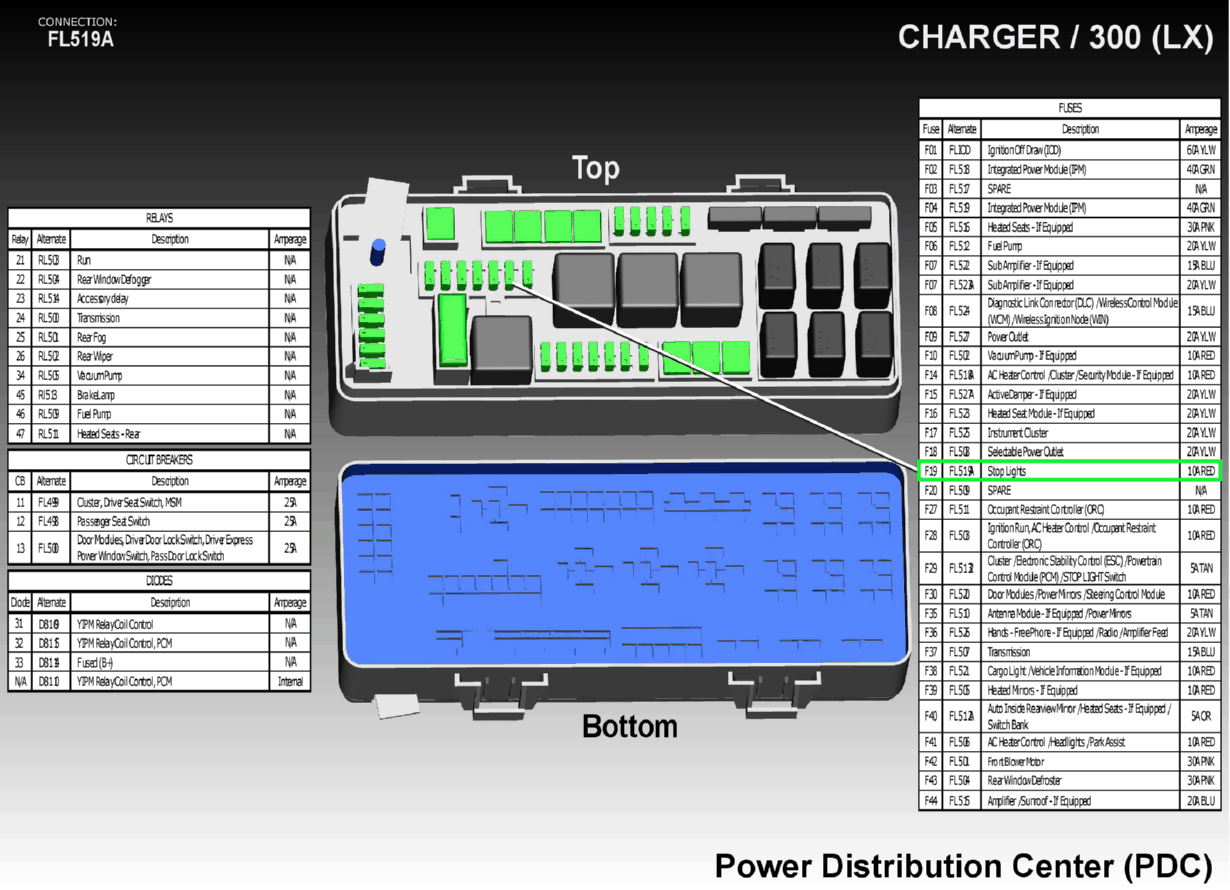
Task: Click 'Selectable Power Outlet' fuse F18
Action: click(1028, 452)
